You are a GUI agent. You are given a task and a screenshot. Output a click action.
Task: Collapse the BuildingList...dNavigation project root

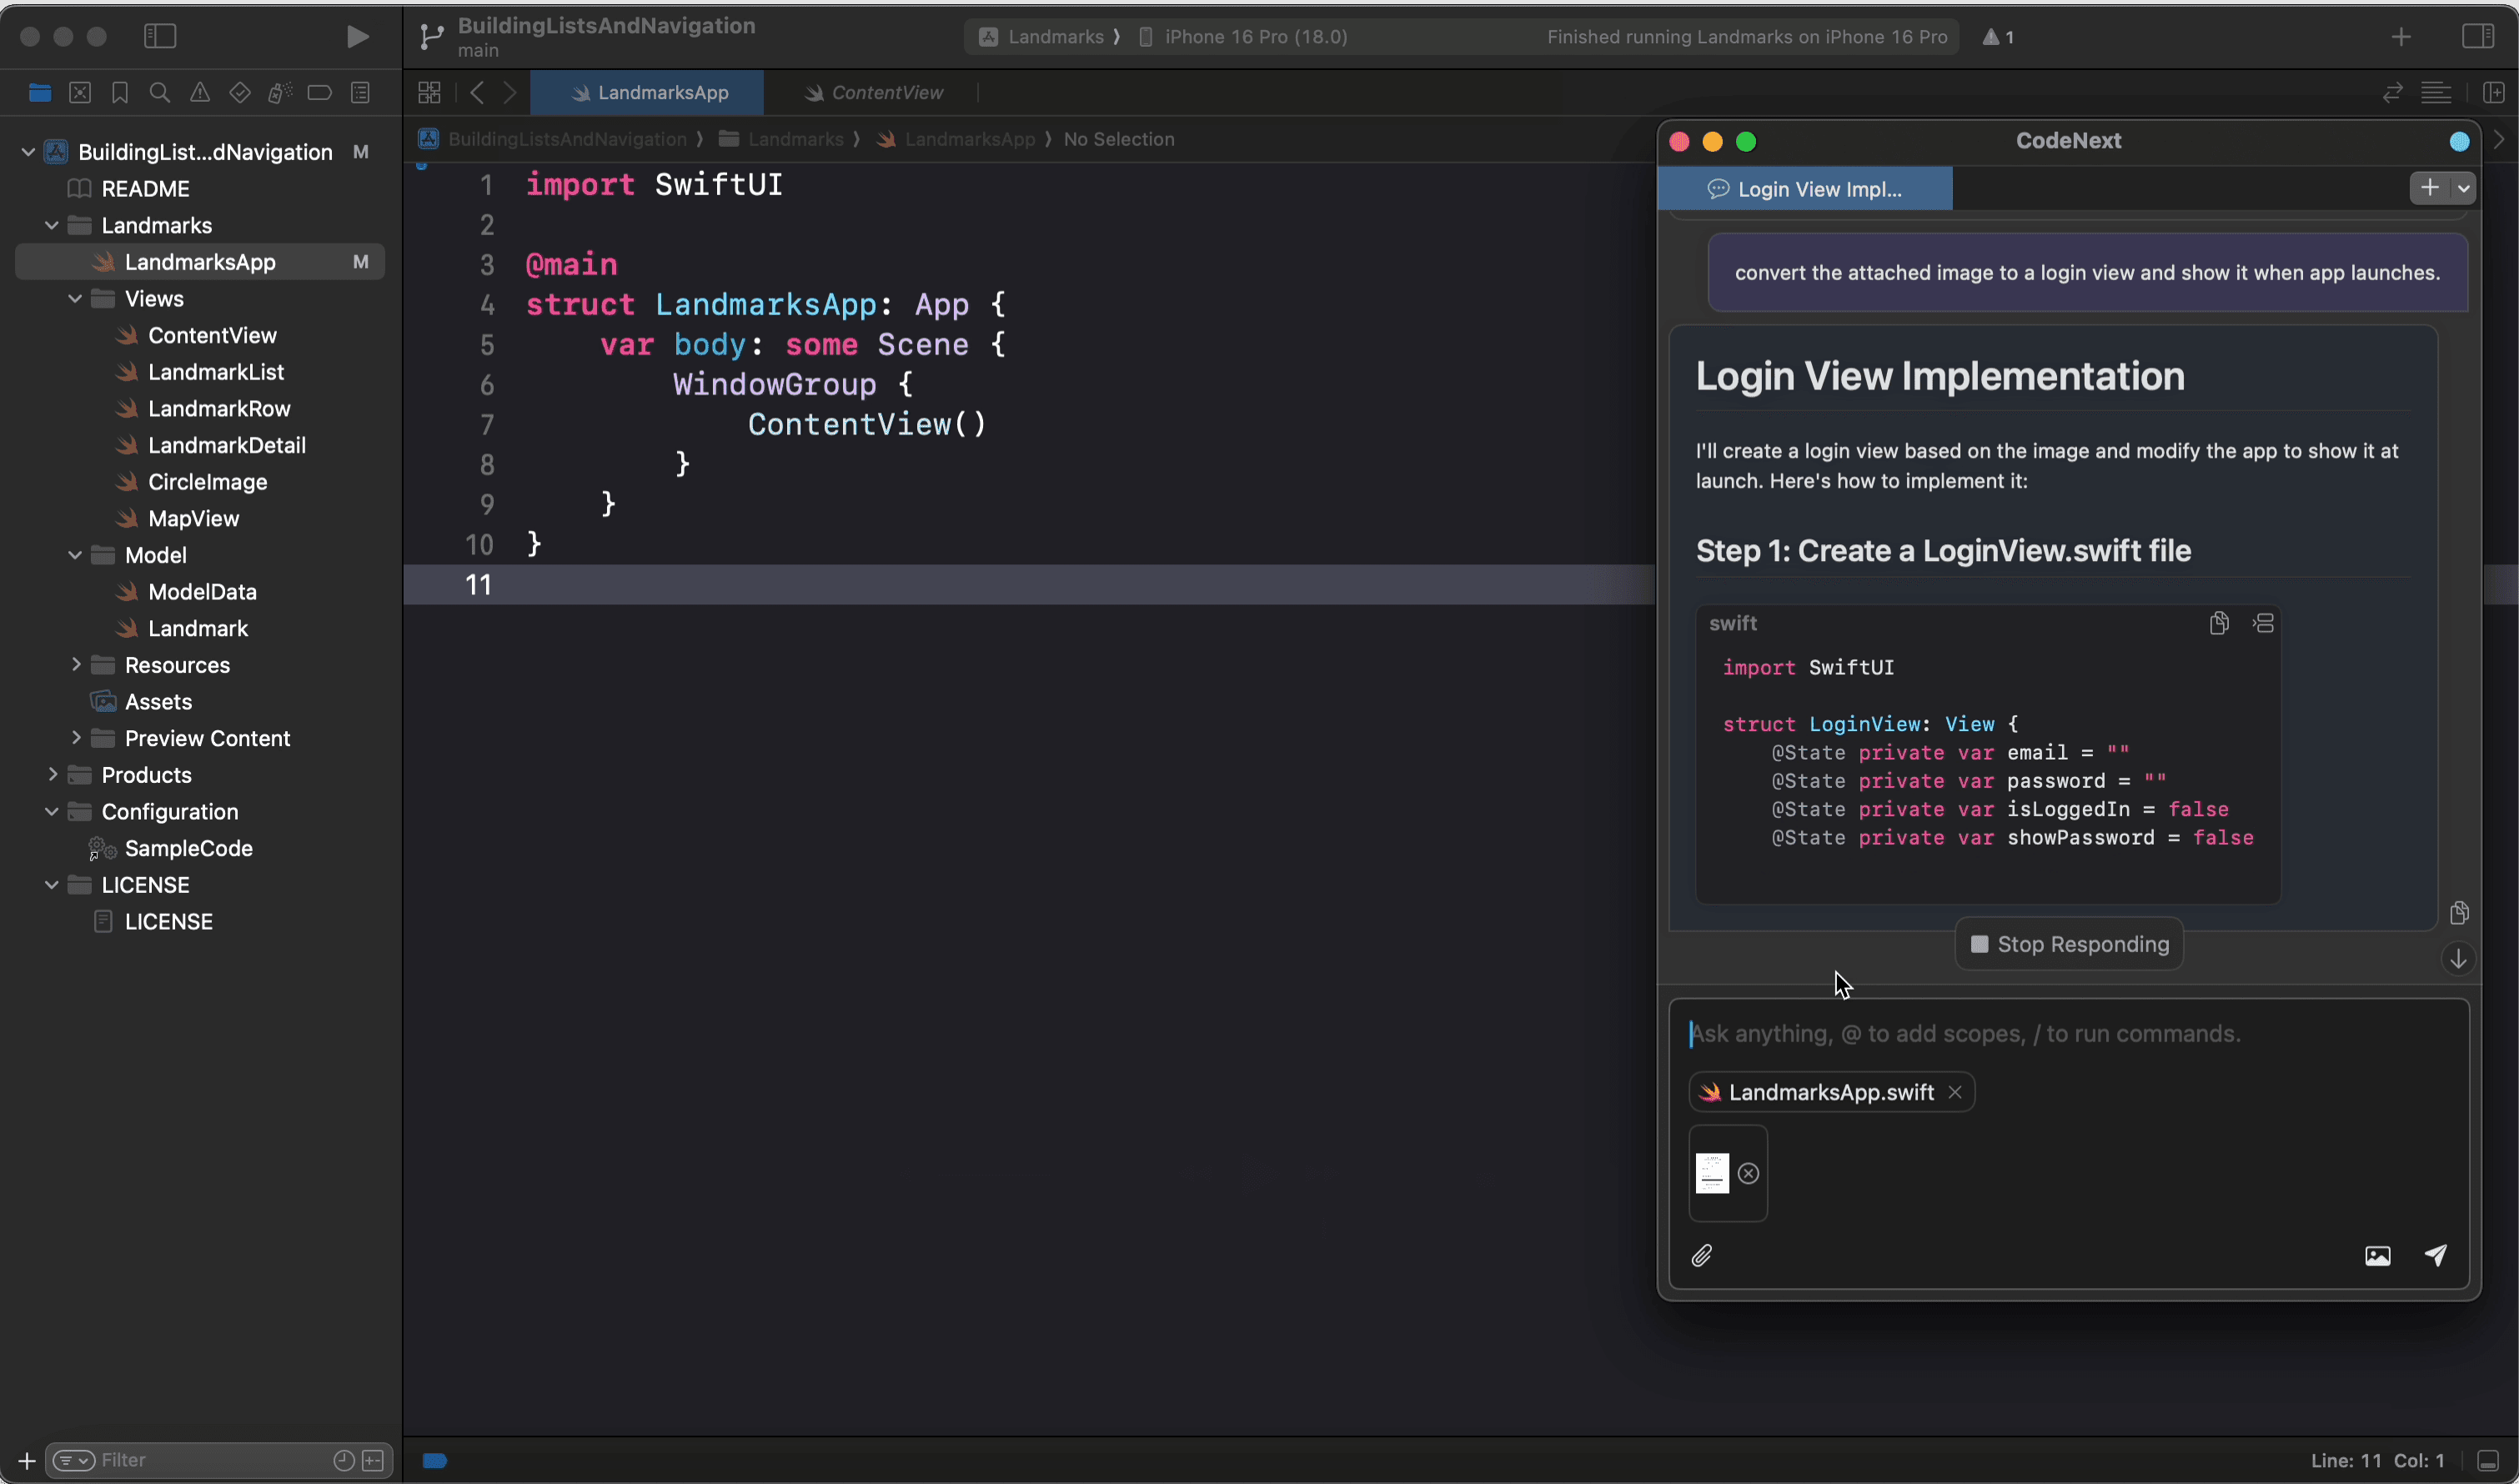click(28, 152)
